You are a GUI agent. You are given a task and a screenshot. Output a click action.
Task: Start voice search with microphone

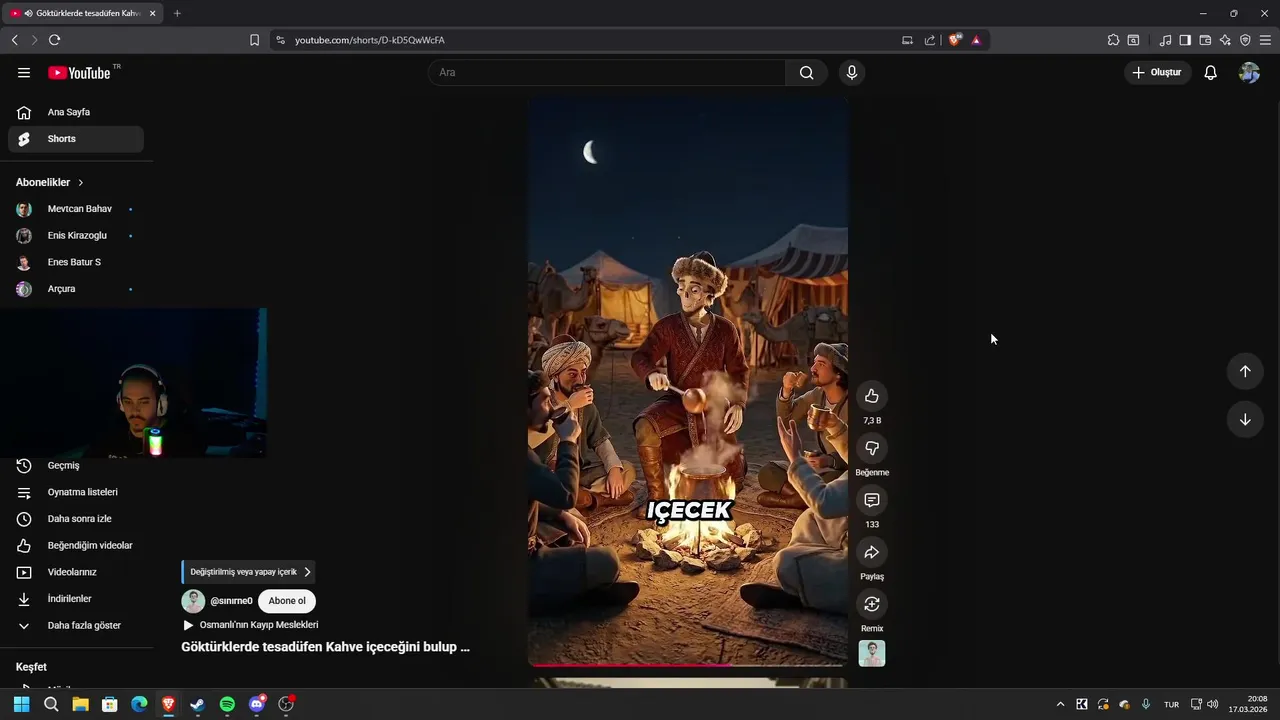click(x=852, y=72)
